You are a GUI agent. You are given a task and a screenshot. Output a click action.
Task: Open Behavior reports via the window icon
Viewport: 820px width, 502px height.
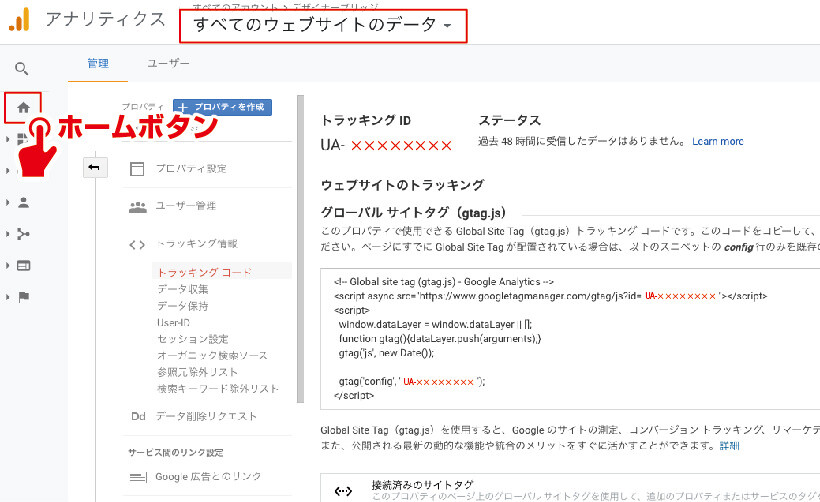(23, 265)
